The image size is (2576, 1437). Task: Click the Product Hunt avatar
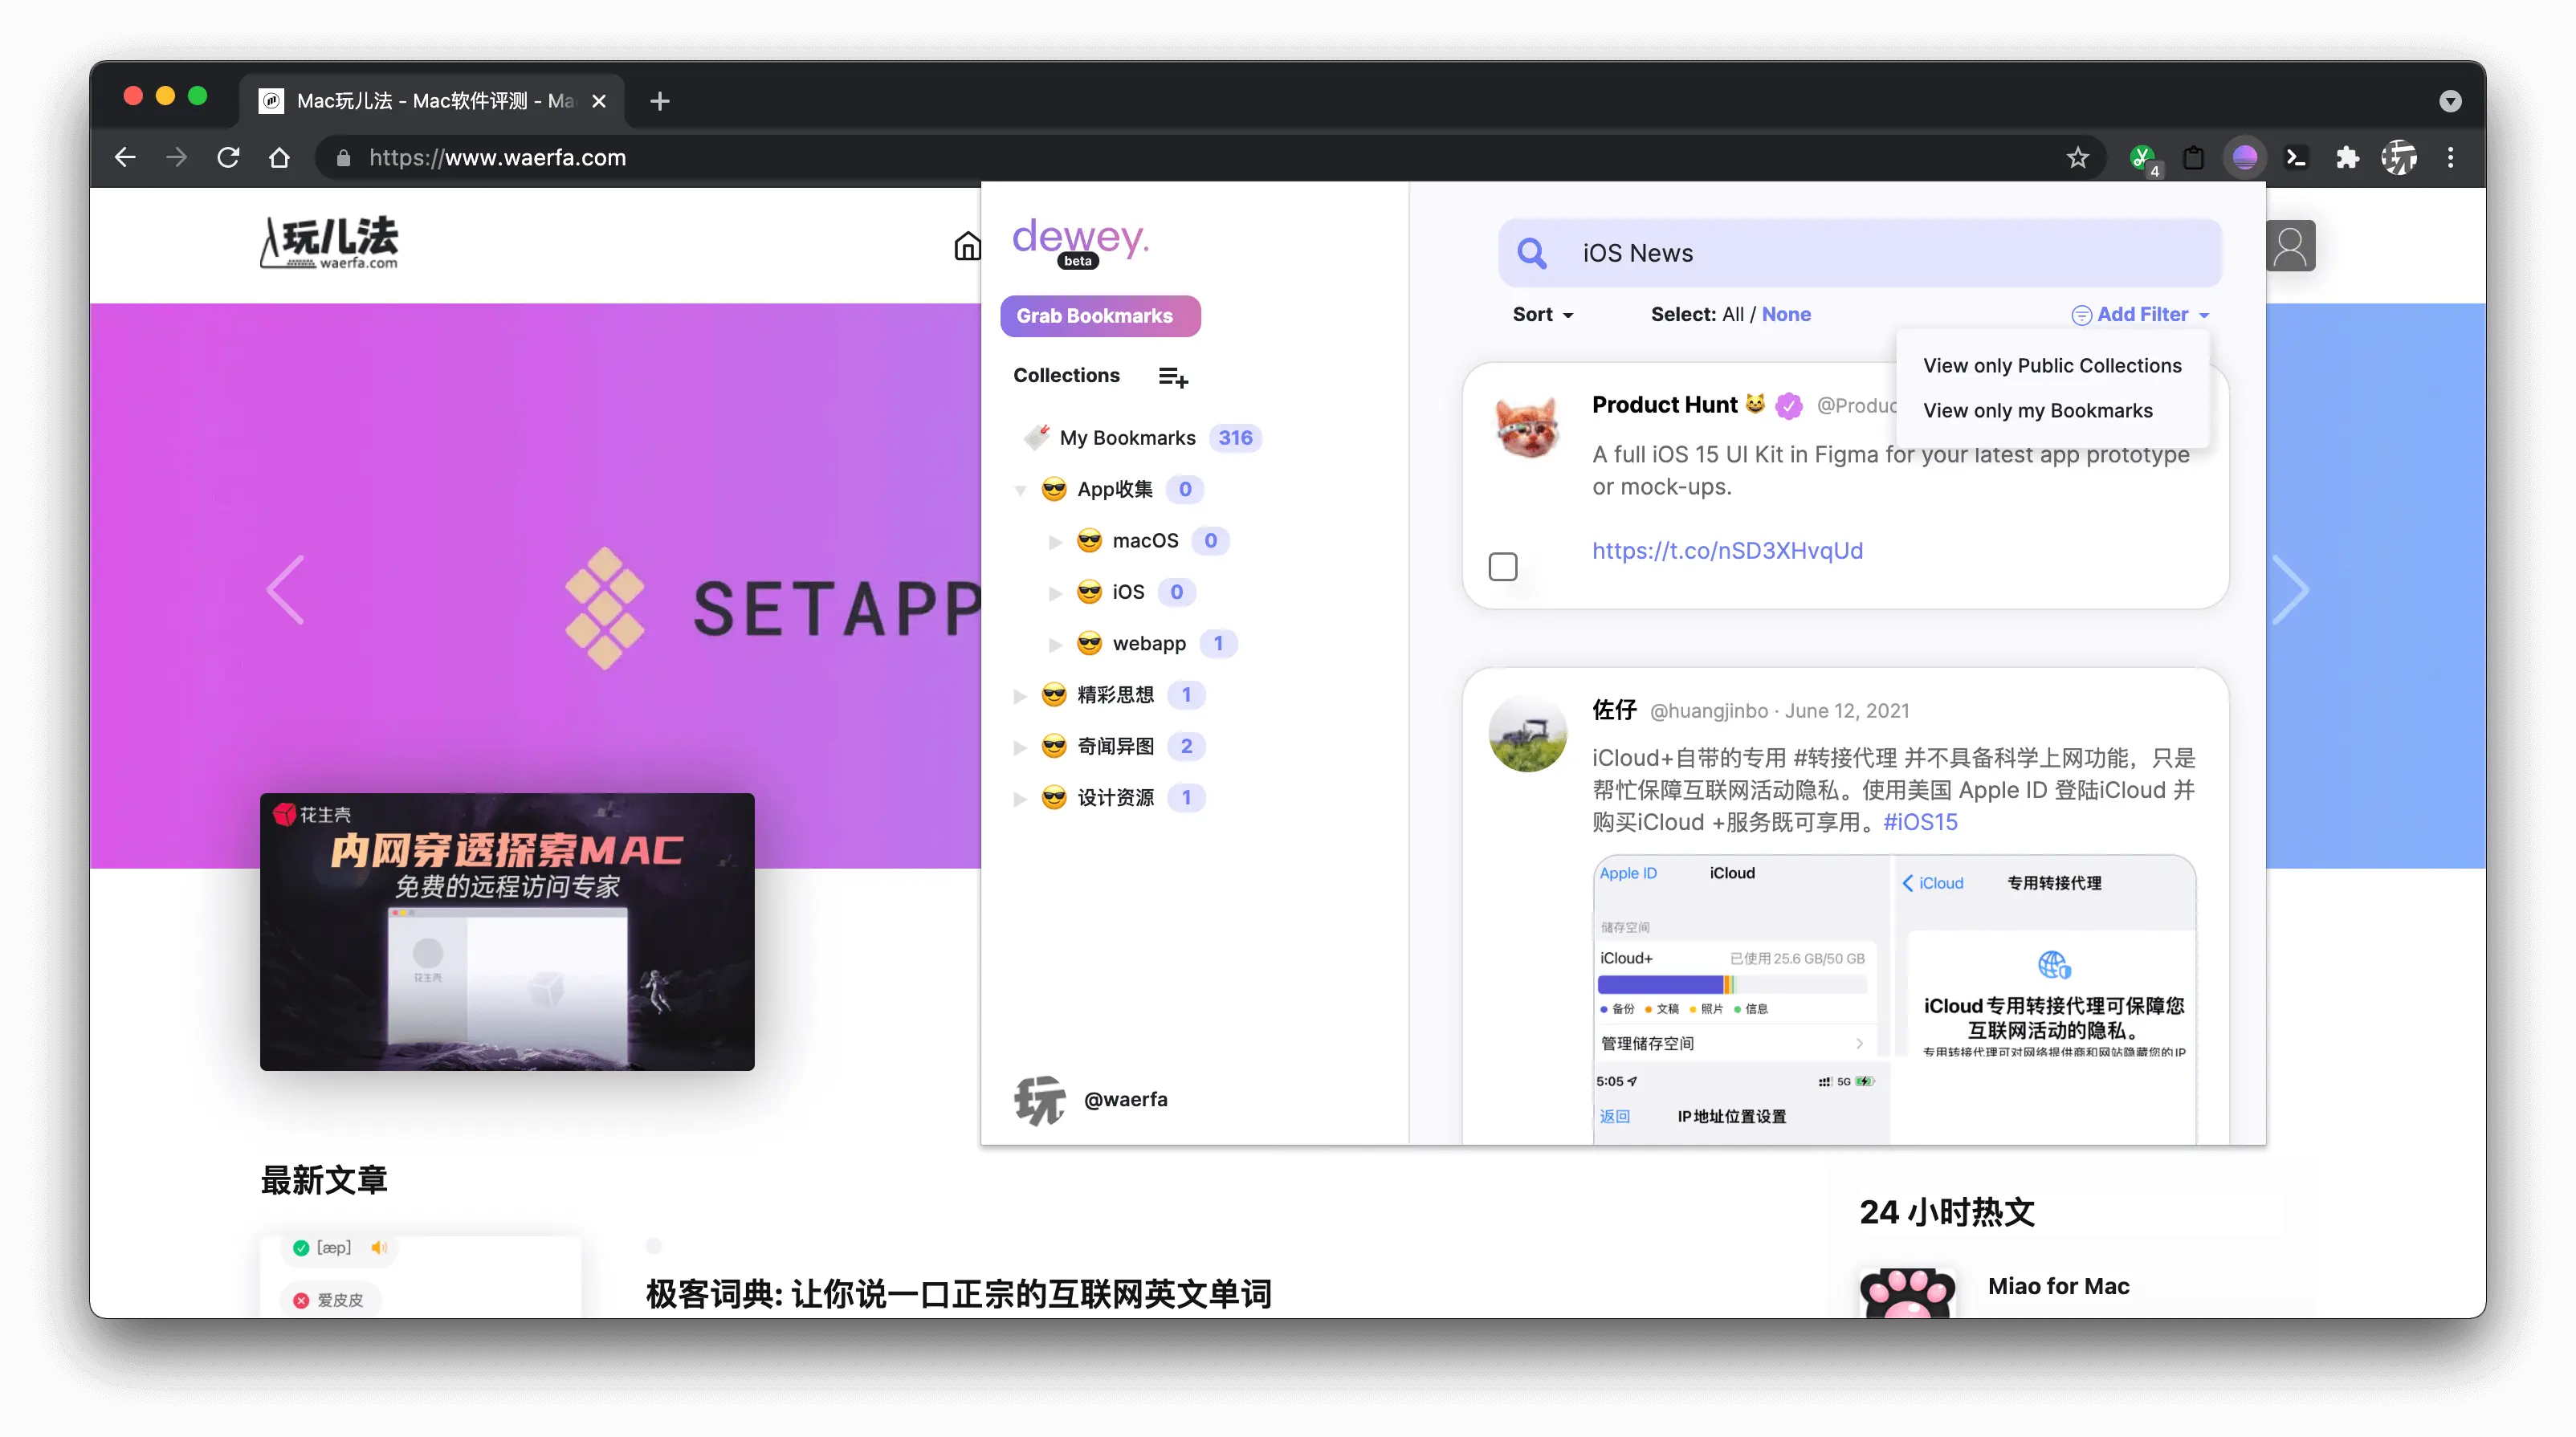[1528, 427]
